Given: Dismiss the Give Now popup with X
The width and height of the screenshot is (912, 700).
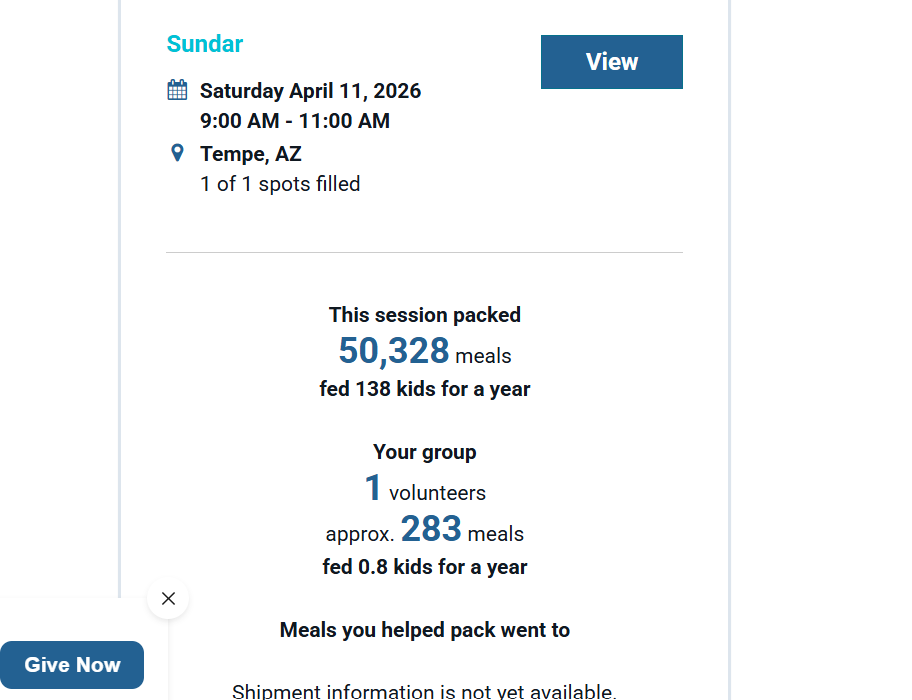Looking at the screenshot, I should pos(168,598).
